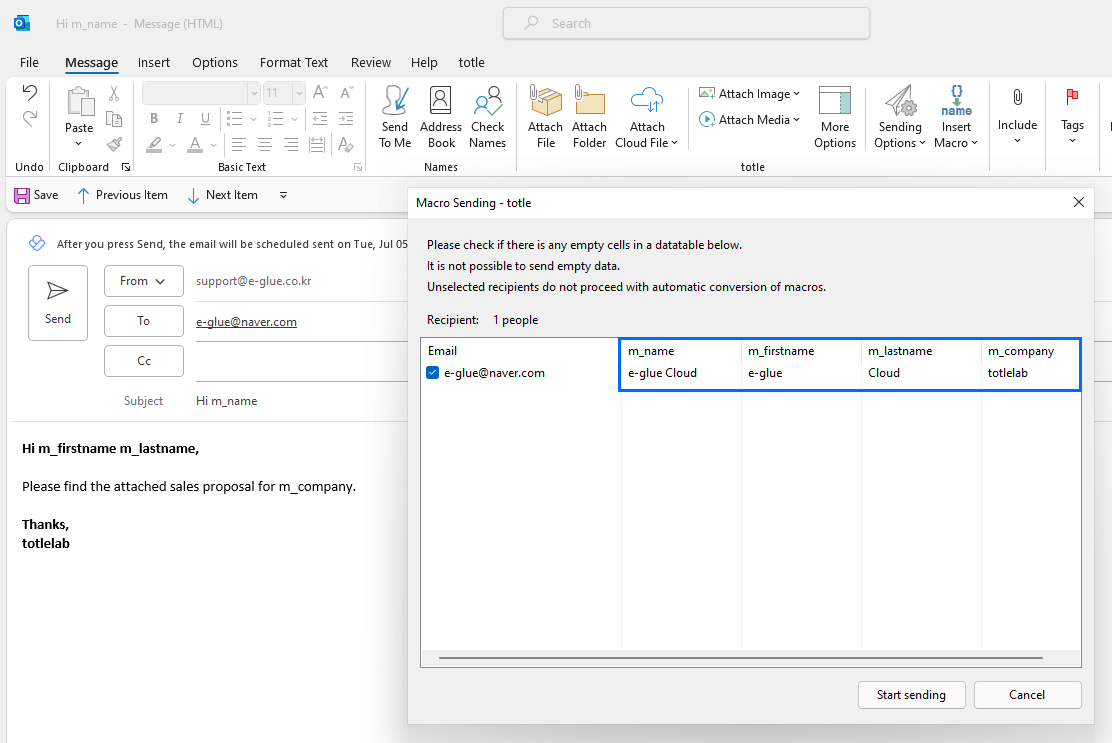Toggle Underline formatting
The height and width of the screenshot is (743, 1112).
point(205,118)
